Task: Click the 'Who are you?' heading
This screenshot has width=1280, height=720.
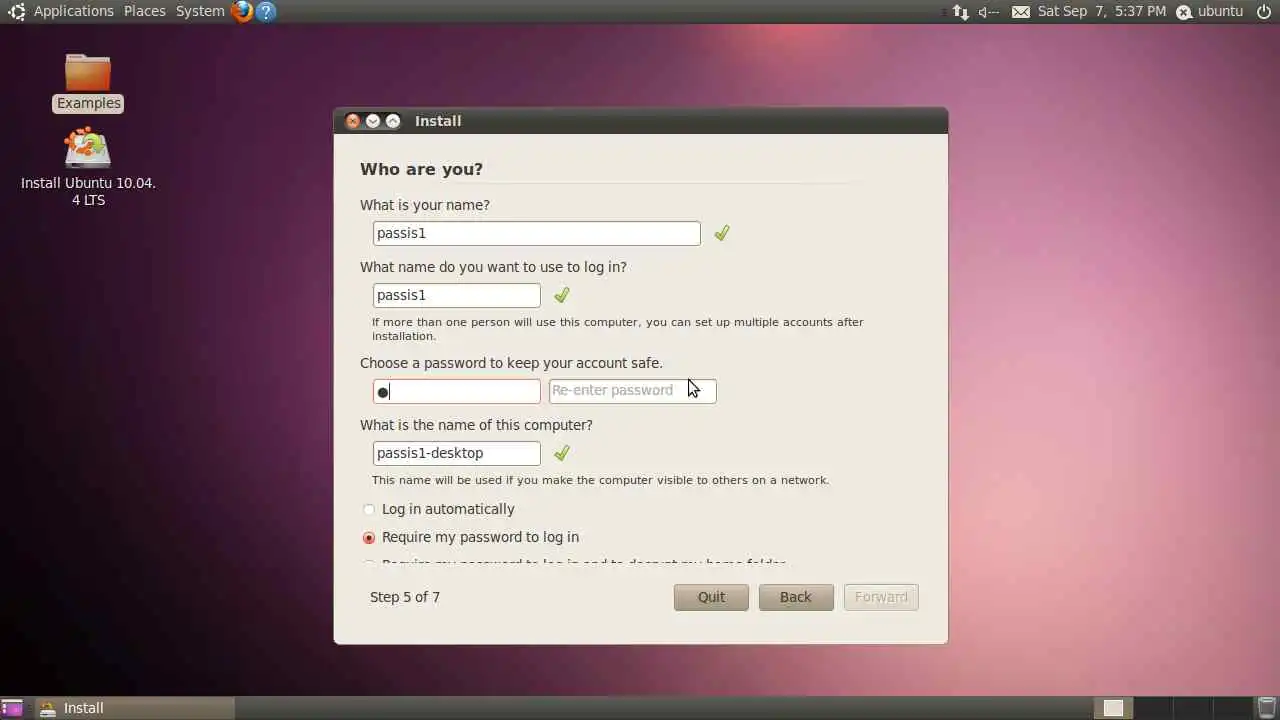Action: tap(421, 169)
